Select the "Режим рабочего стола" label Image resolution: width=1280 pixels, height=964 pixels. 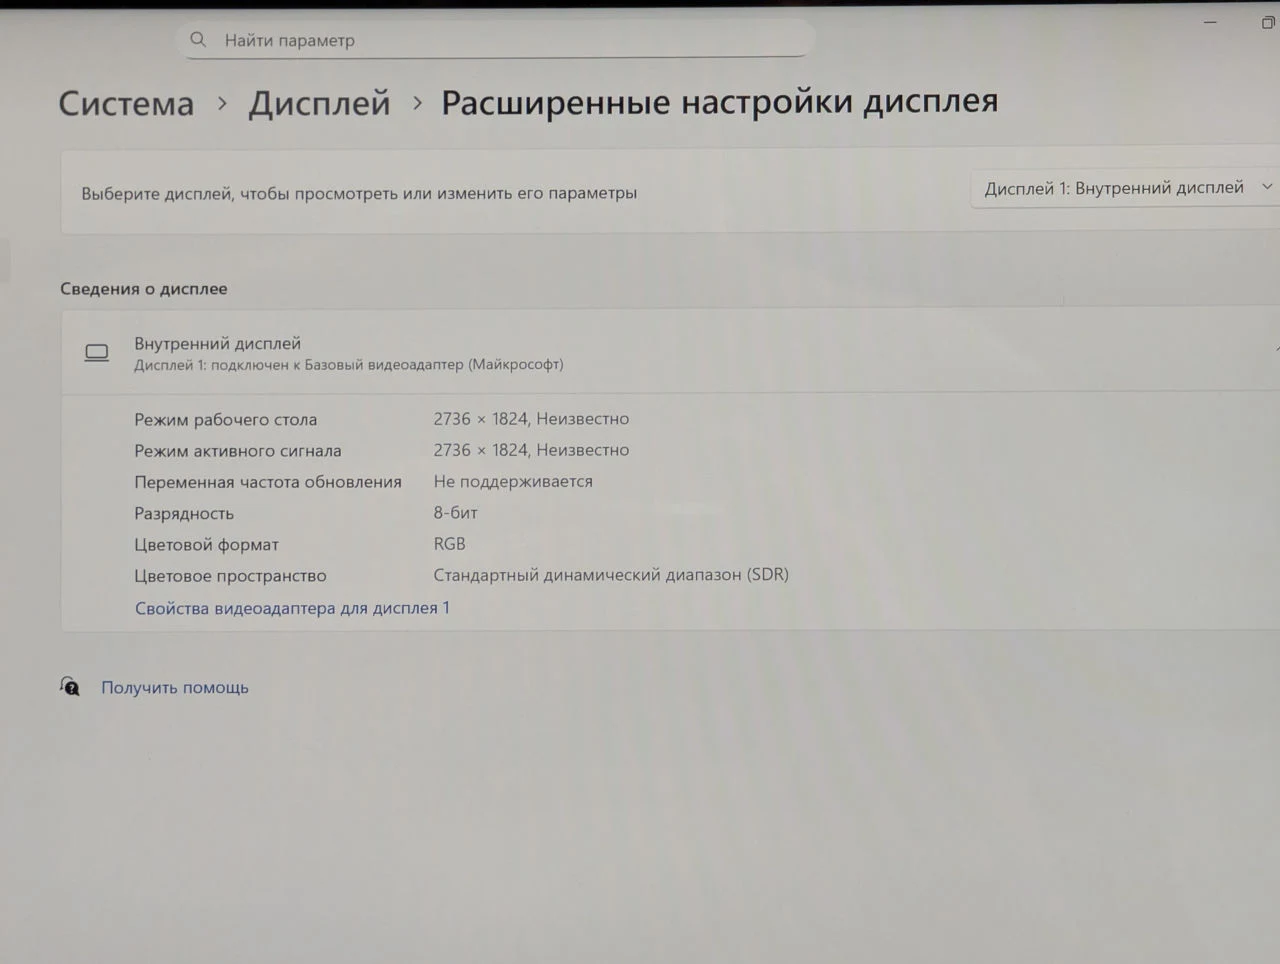[226, 420]
